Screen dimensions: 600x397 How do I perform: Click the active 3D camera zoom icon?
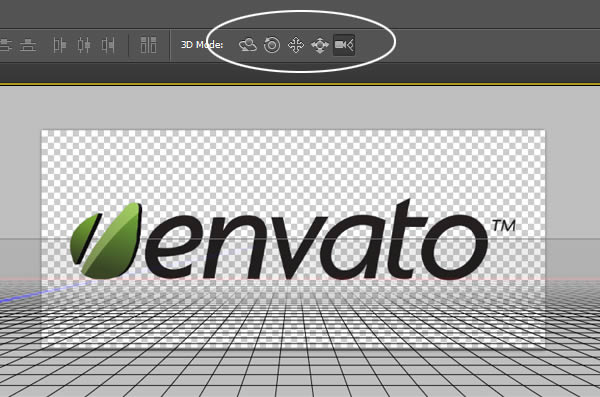344,45
